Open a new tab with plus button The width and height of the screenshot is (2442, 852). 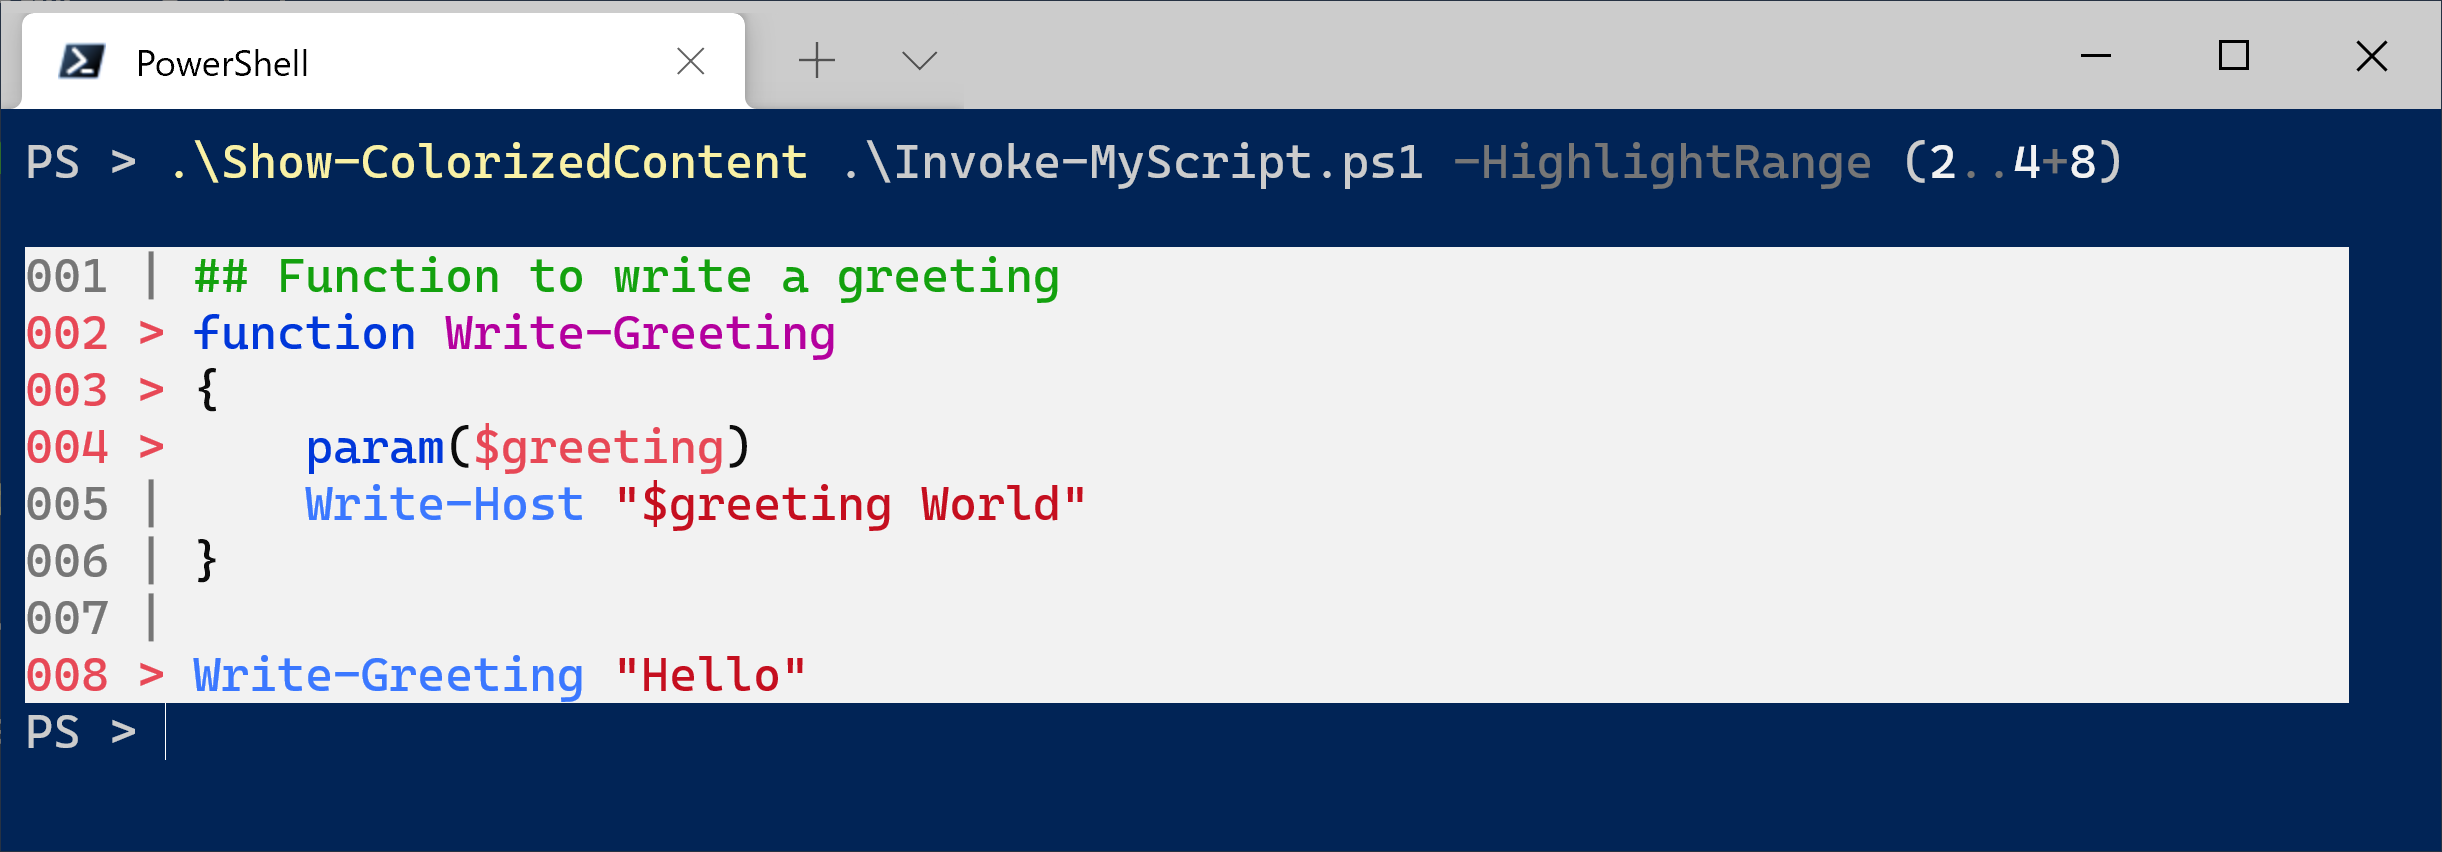[816, 61]
